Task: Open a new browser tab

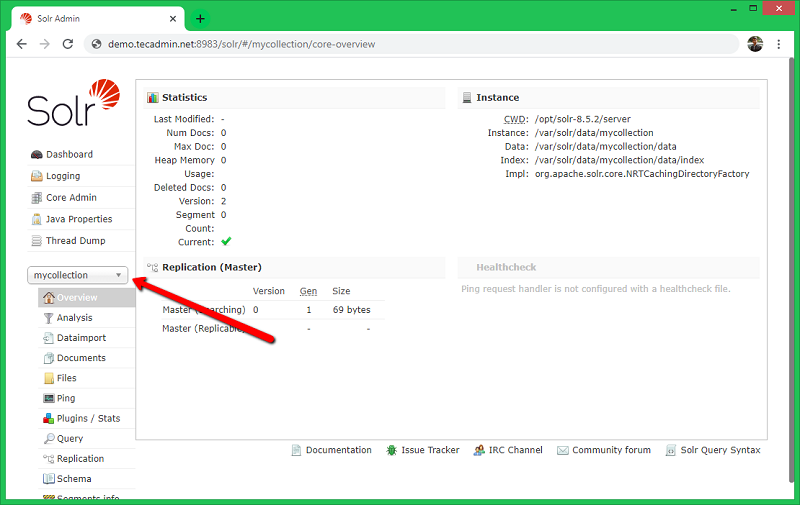Action: [200, 19]
